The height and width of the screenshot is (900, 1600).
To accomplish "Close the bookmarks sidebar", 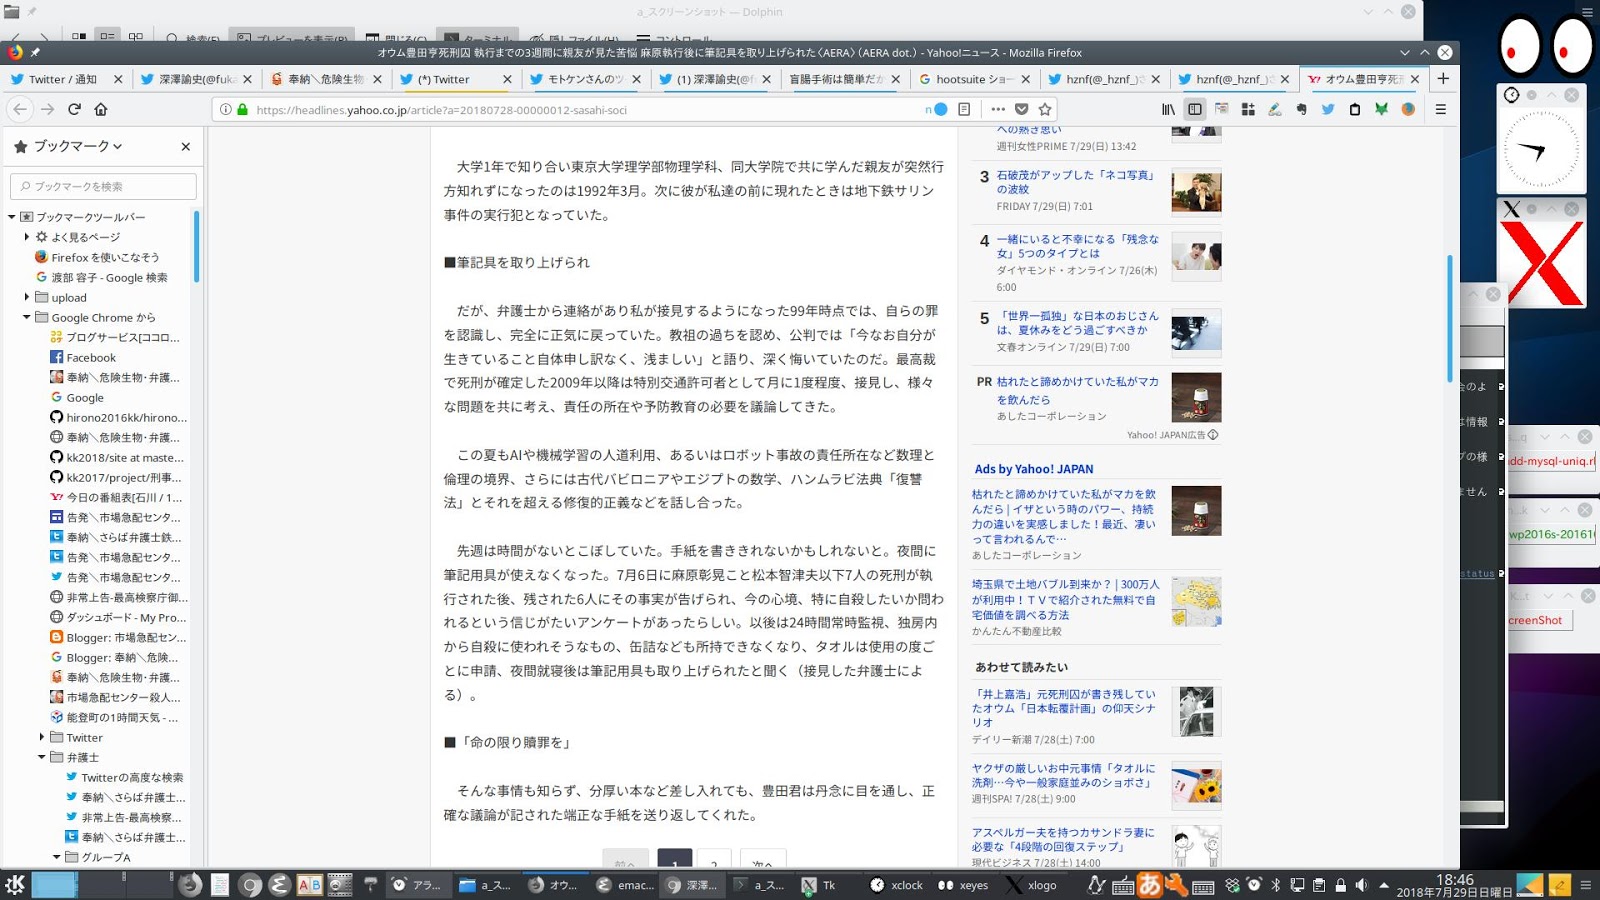I will pyautogui.click(x=186, y=146).
